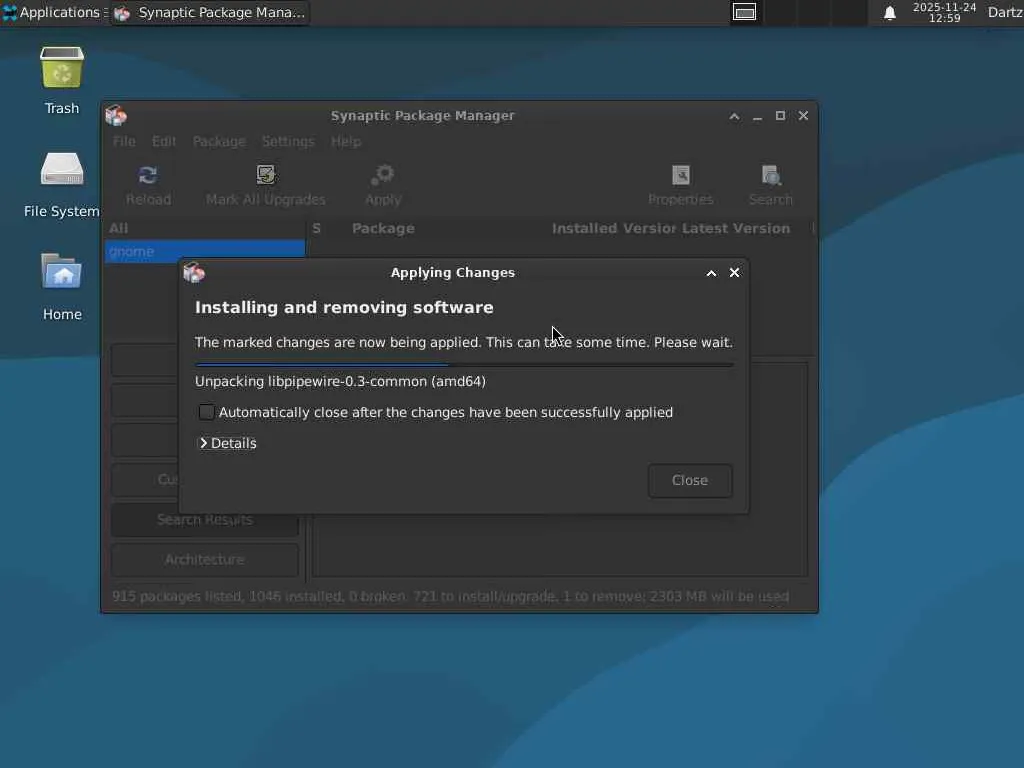Screen dimensions: 1024x768
Task: Open the Trash desktop icon
Action: [62, 67]
